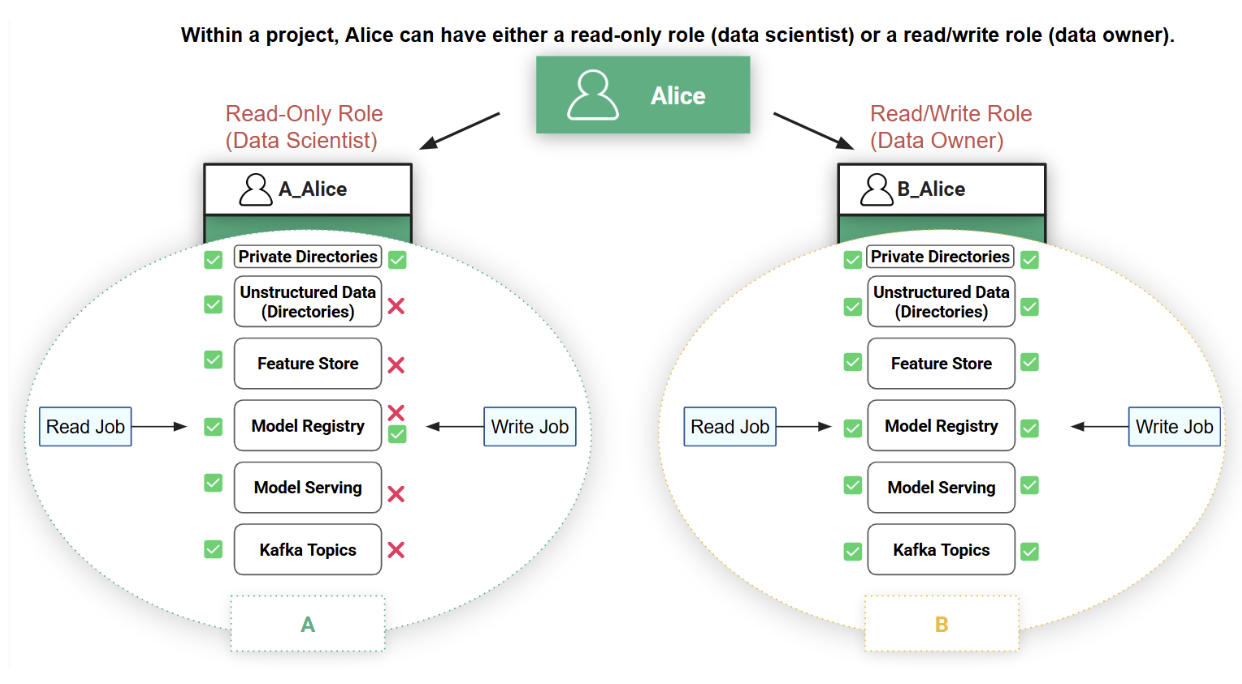The width and height of the screenshot is (1242, 684).
Task: Click red X beside Kafka Topics in A
Action: 396,550
